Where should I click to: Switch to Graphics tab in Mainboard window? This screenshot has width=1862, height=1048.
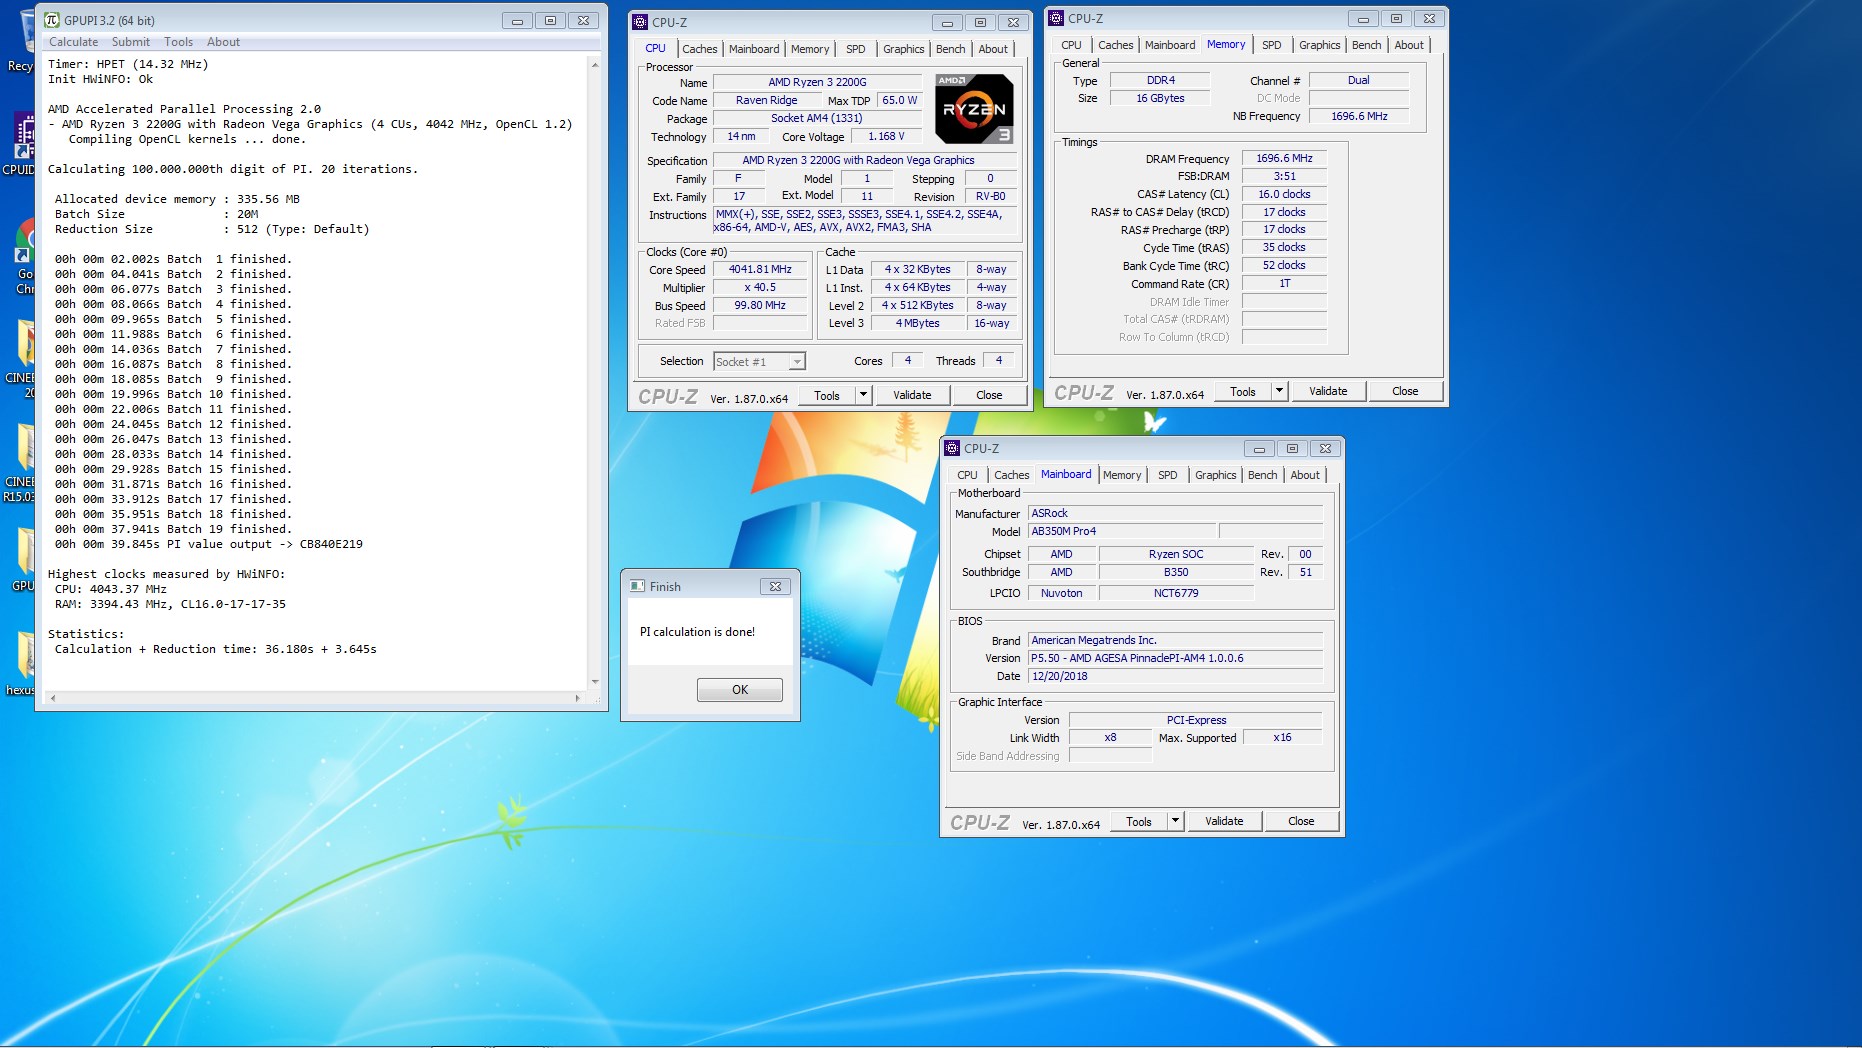point(1216,475)
